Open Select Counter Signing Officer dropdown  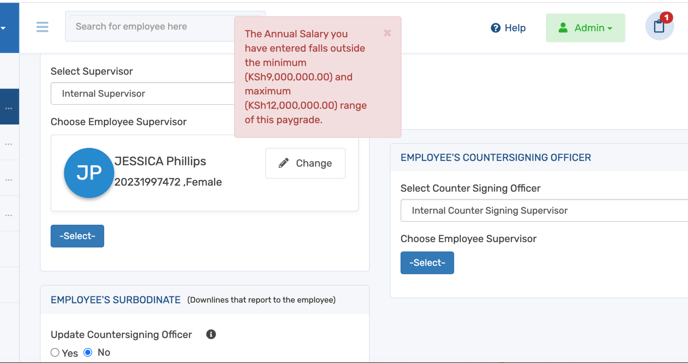pos(544,211)
